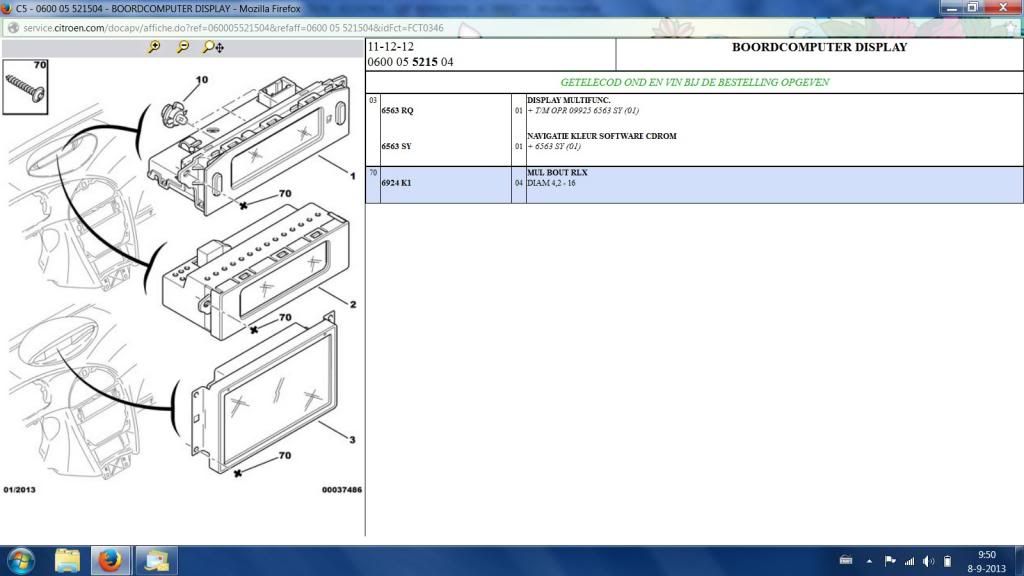The height and width of the screenshot is (576, 1024).
Task: Click drawing number 00037486
Action: 342,489
